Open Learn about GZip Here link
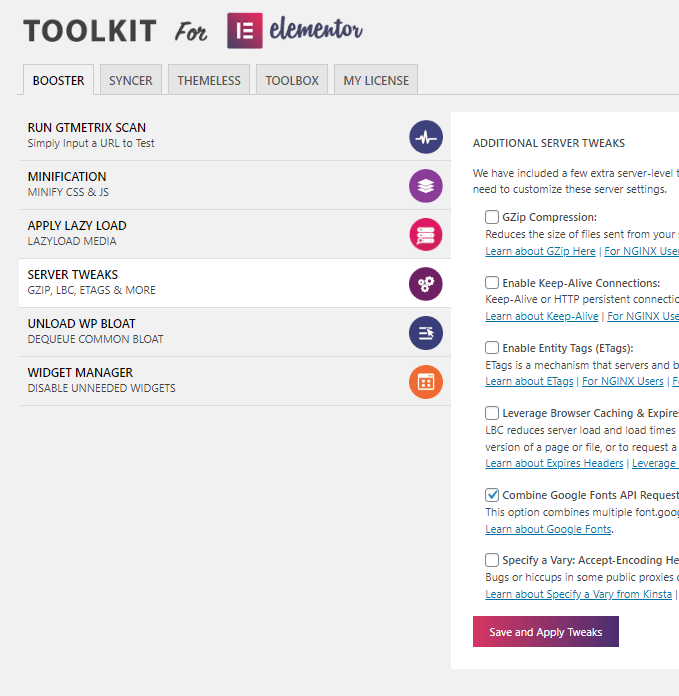The image size is (679, 696). click(x=540, y=251)
